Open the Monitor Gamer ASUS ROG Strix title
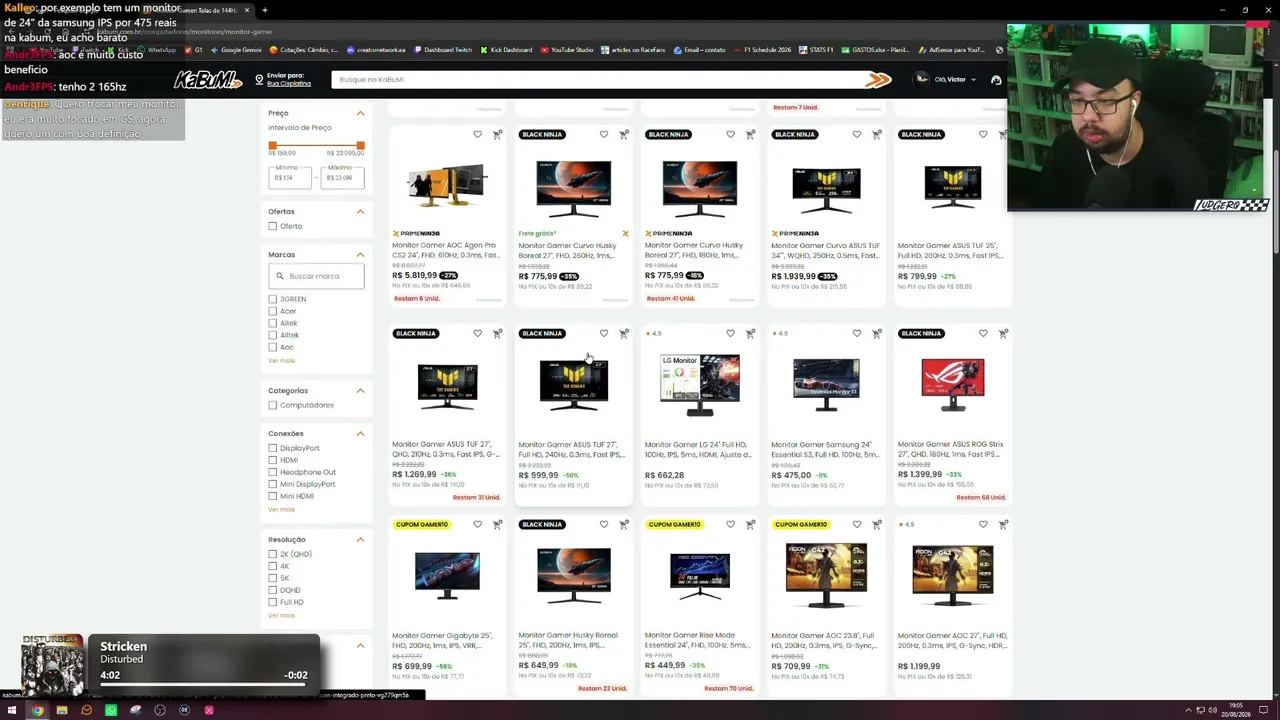The image size is (1280, 720). (x=951, y=449)
